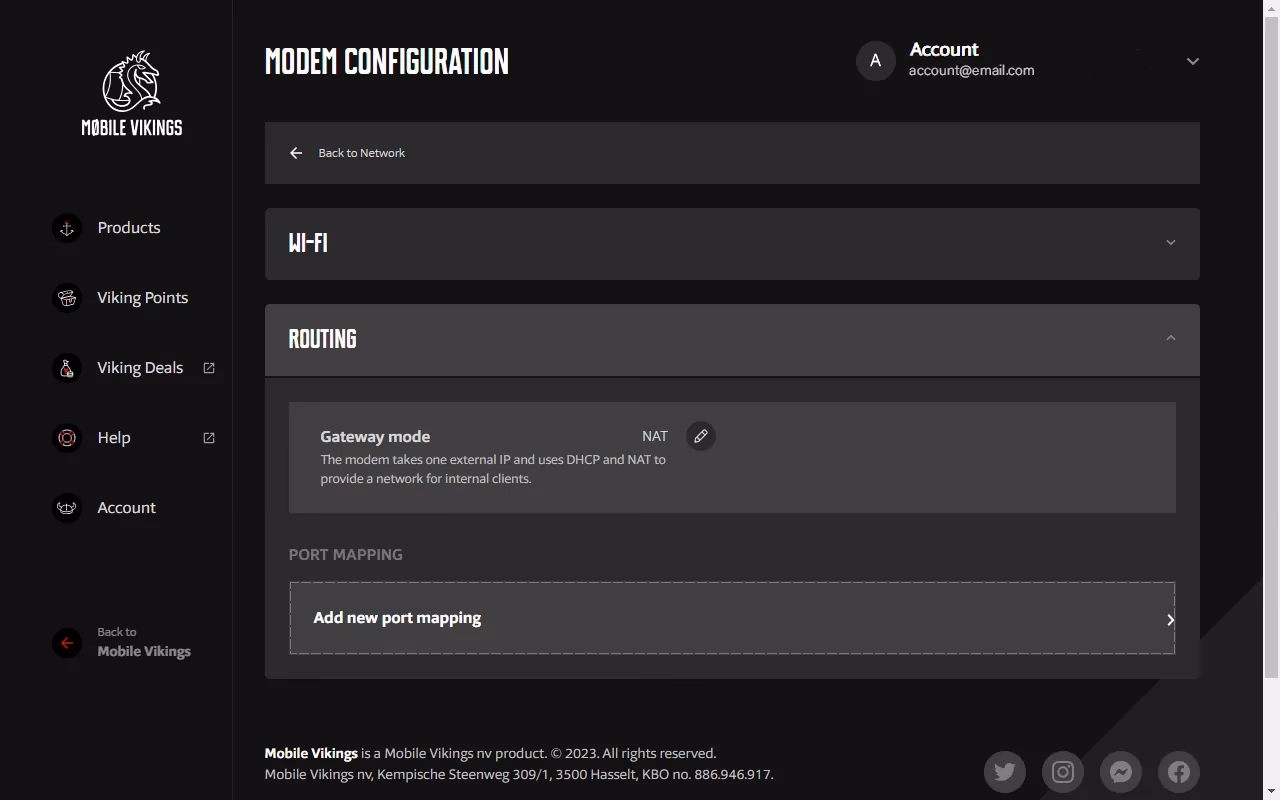Go to Account in sidebar
This screenshot has height=800, width=1280.
pyautogui.click(x=126, y=508)
